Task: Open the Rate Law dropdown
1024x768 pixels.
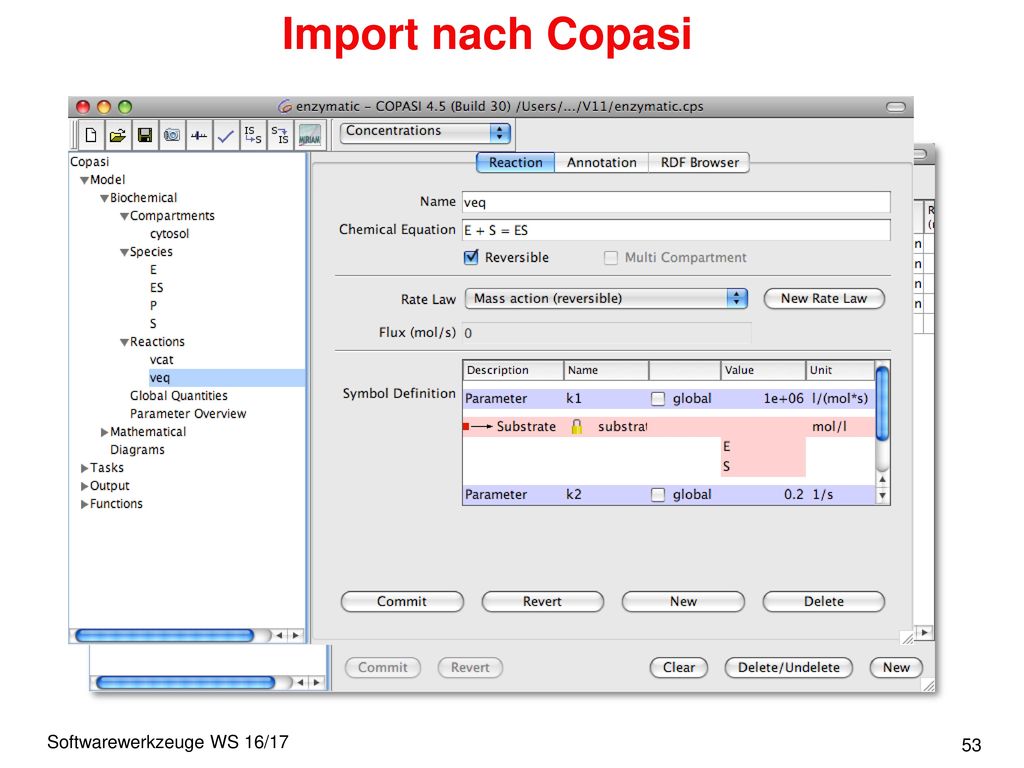Action: pos(606,298)
